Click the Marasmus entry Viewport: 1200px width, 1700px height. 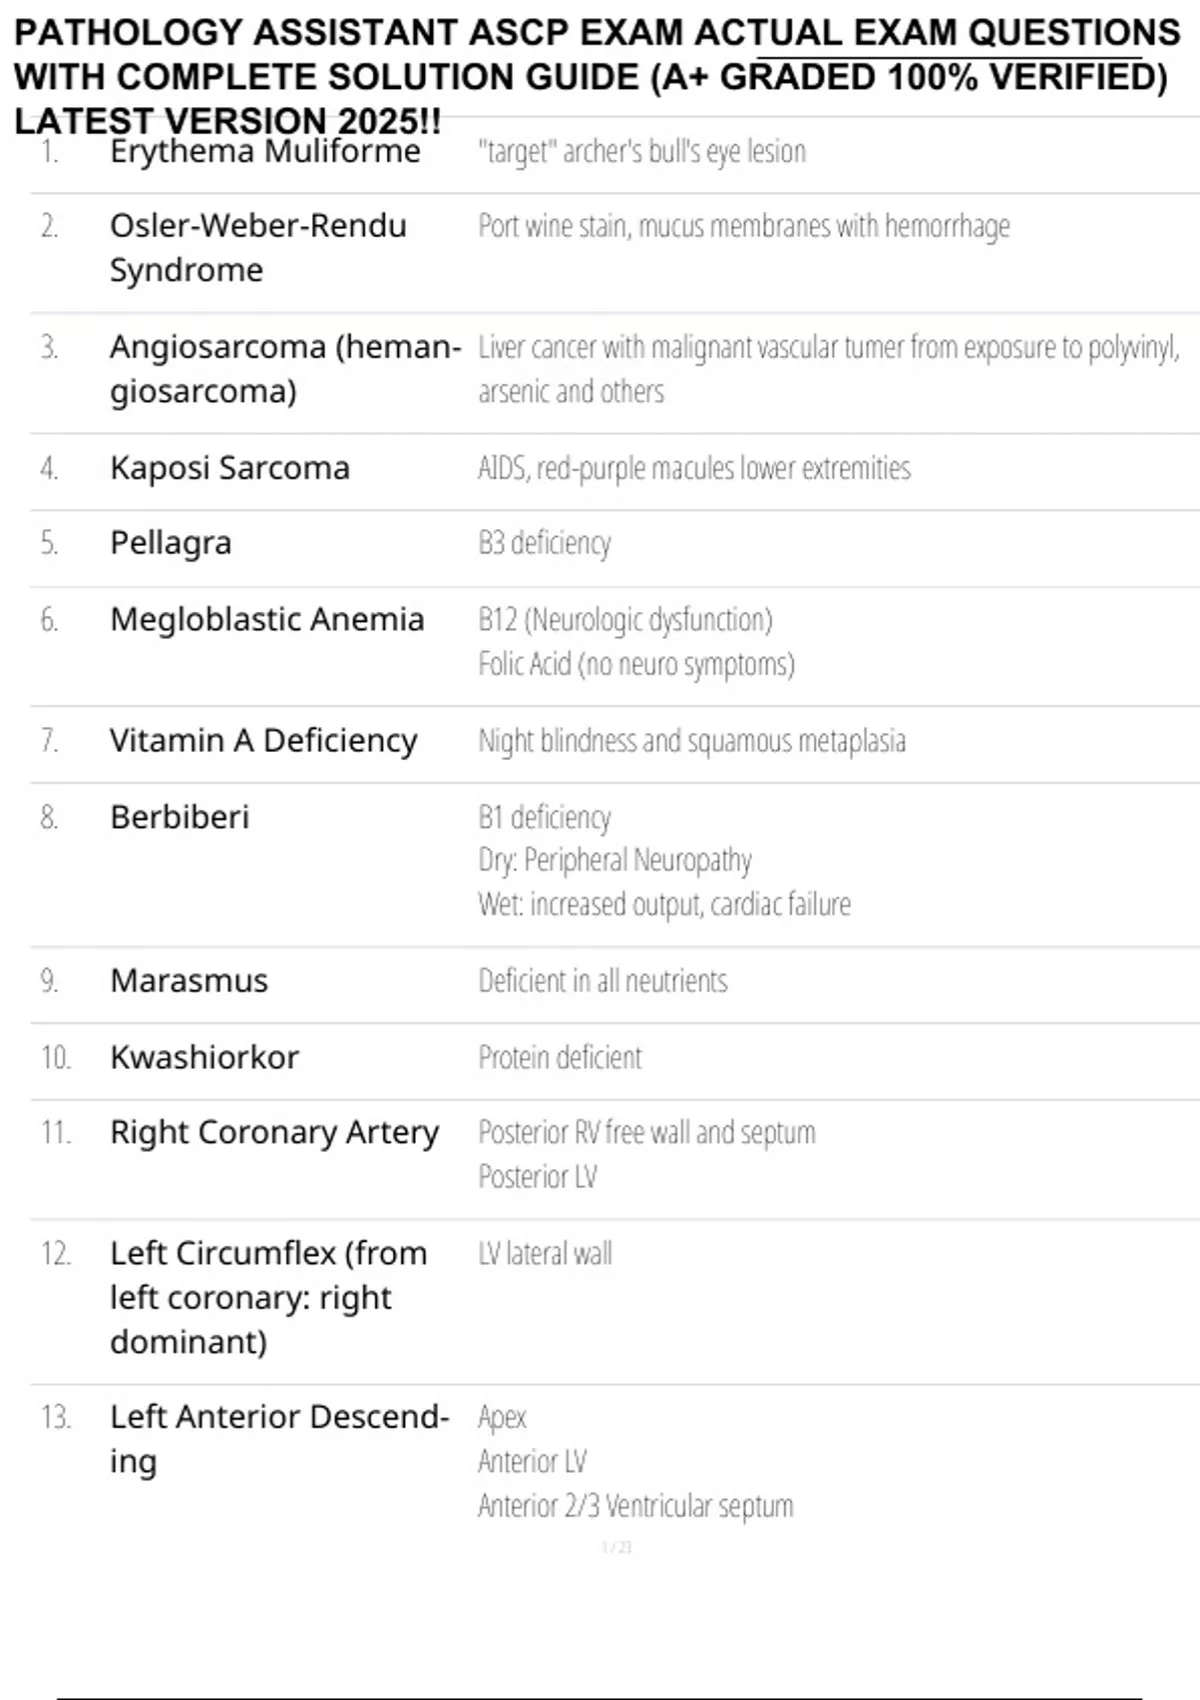(x=189, y=981)
